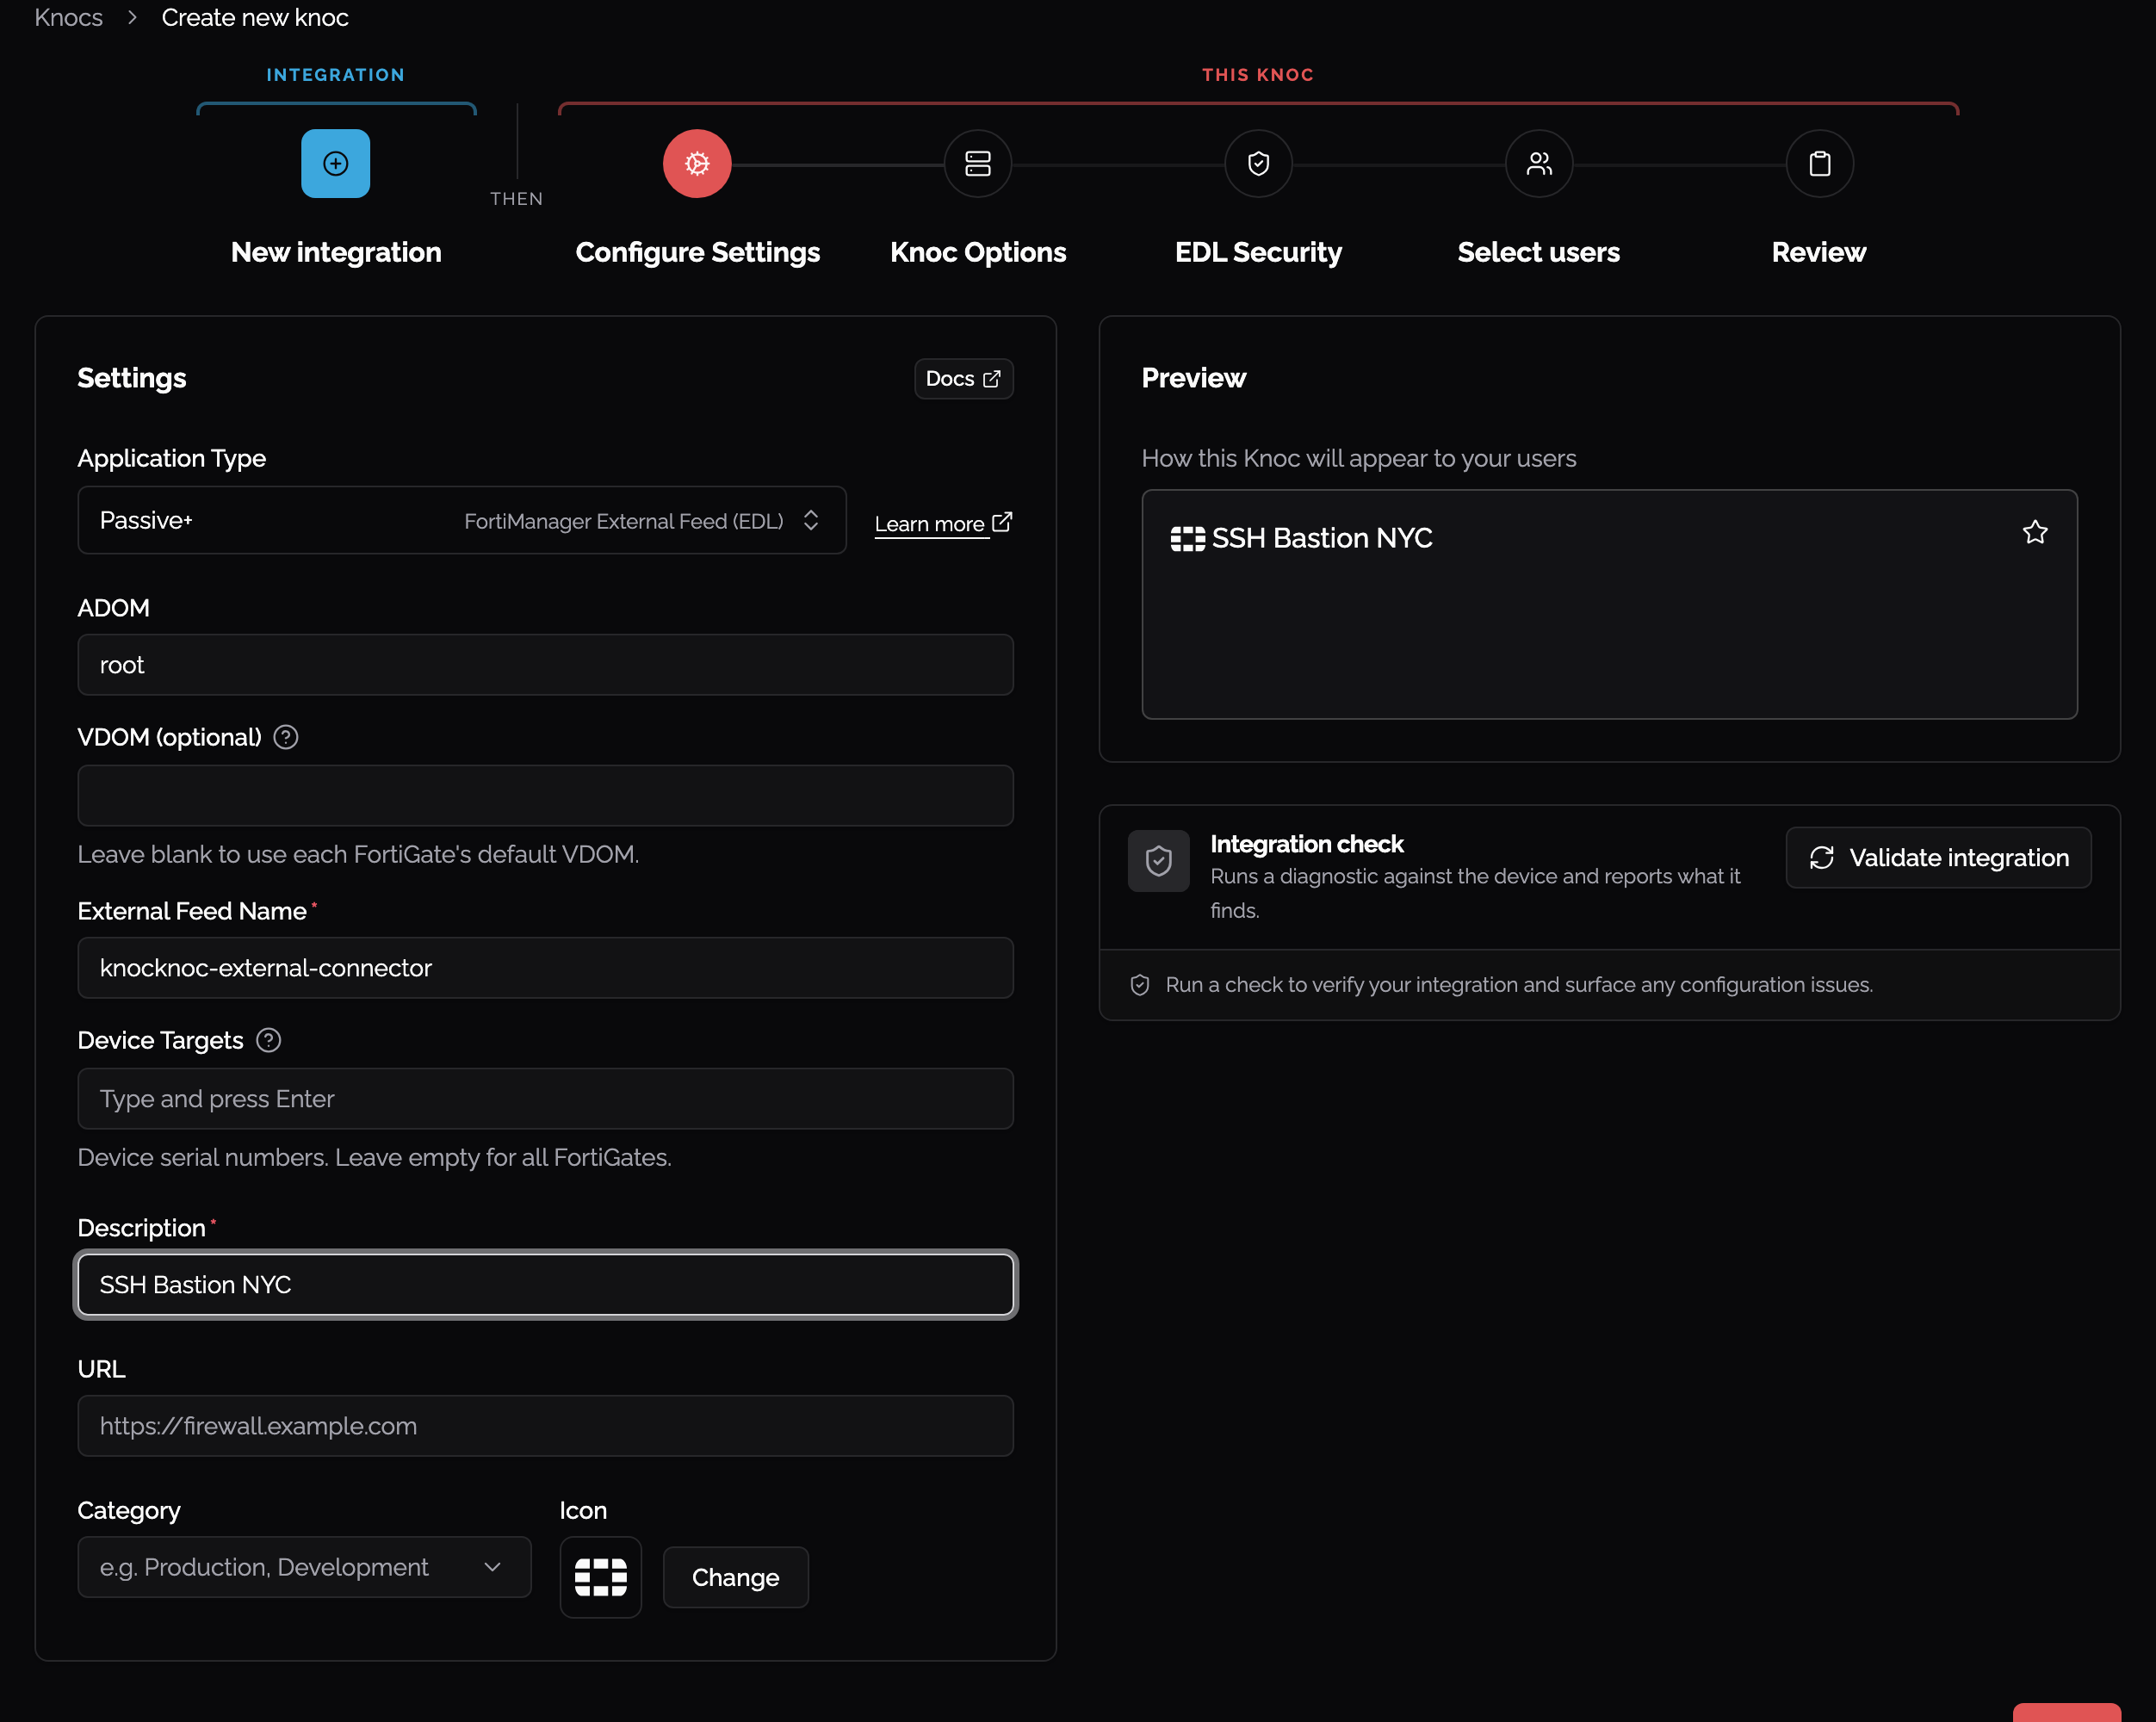2156x1722 pixels.
Task: Click the SSH Bastion NYC preview title
Action: (x=1321, y=538)
